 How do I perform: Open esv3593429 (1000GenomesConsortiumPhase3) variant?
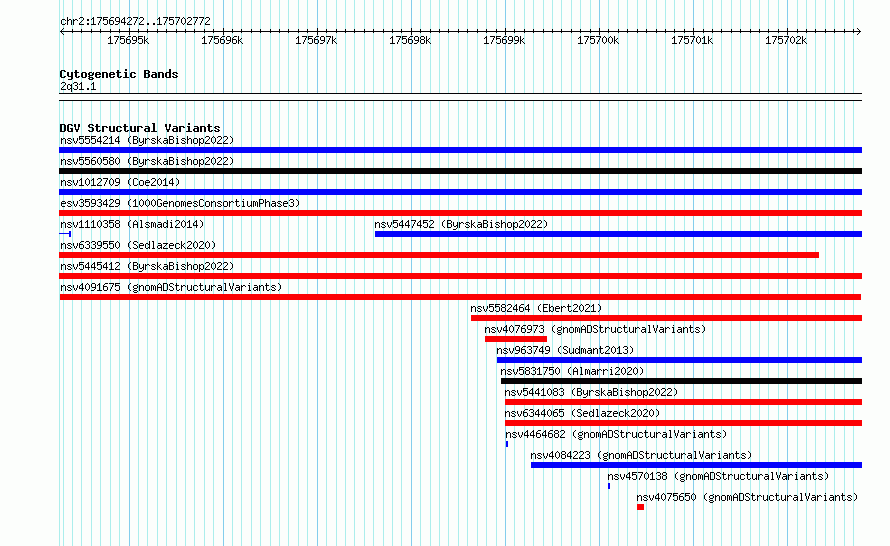180,203
